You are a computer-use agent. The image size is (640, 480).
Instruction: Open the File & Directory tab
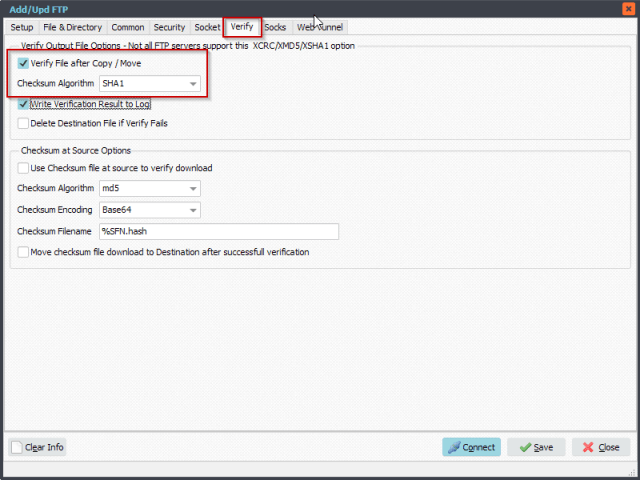tap(73, 27)
